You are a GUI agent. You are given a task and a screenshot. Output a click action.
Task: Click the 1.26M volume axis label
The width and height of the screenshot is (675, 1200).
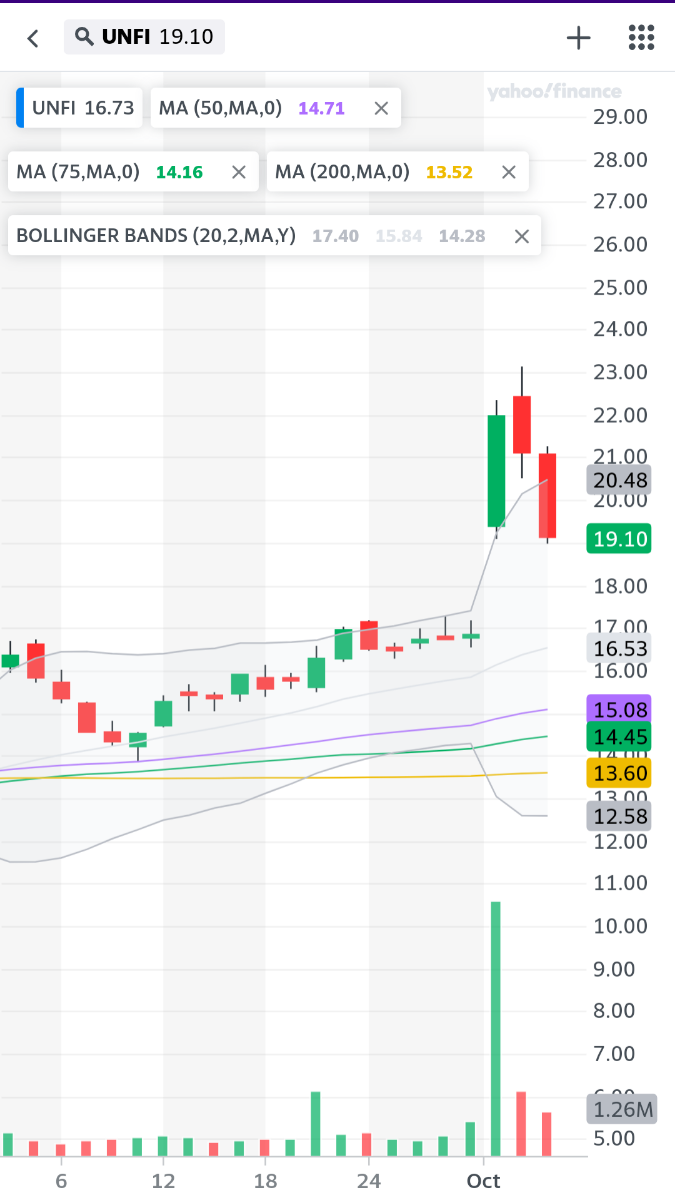621,1109
